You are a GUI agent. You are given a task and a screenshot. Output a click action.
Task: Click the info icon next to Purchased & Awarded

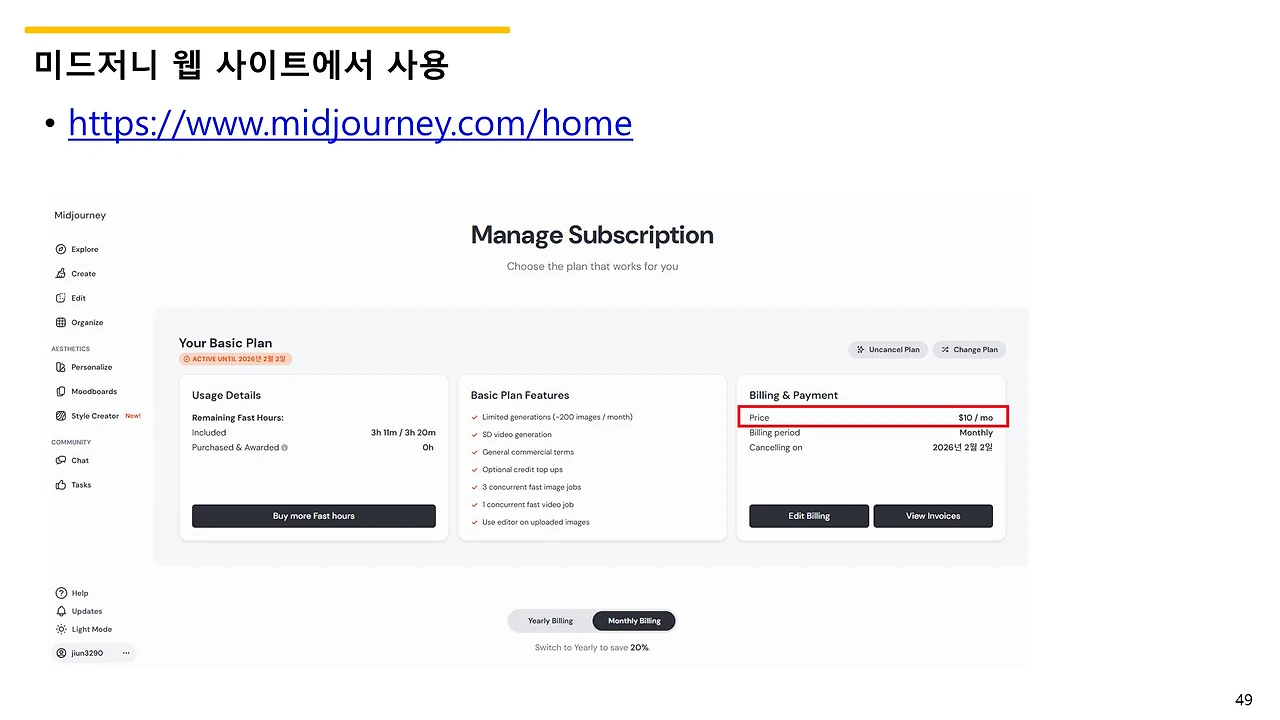tap(285, 448)
